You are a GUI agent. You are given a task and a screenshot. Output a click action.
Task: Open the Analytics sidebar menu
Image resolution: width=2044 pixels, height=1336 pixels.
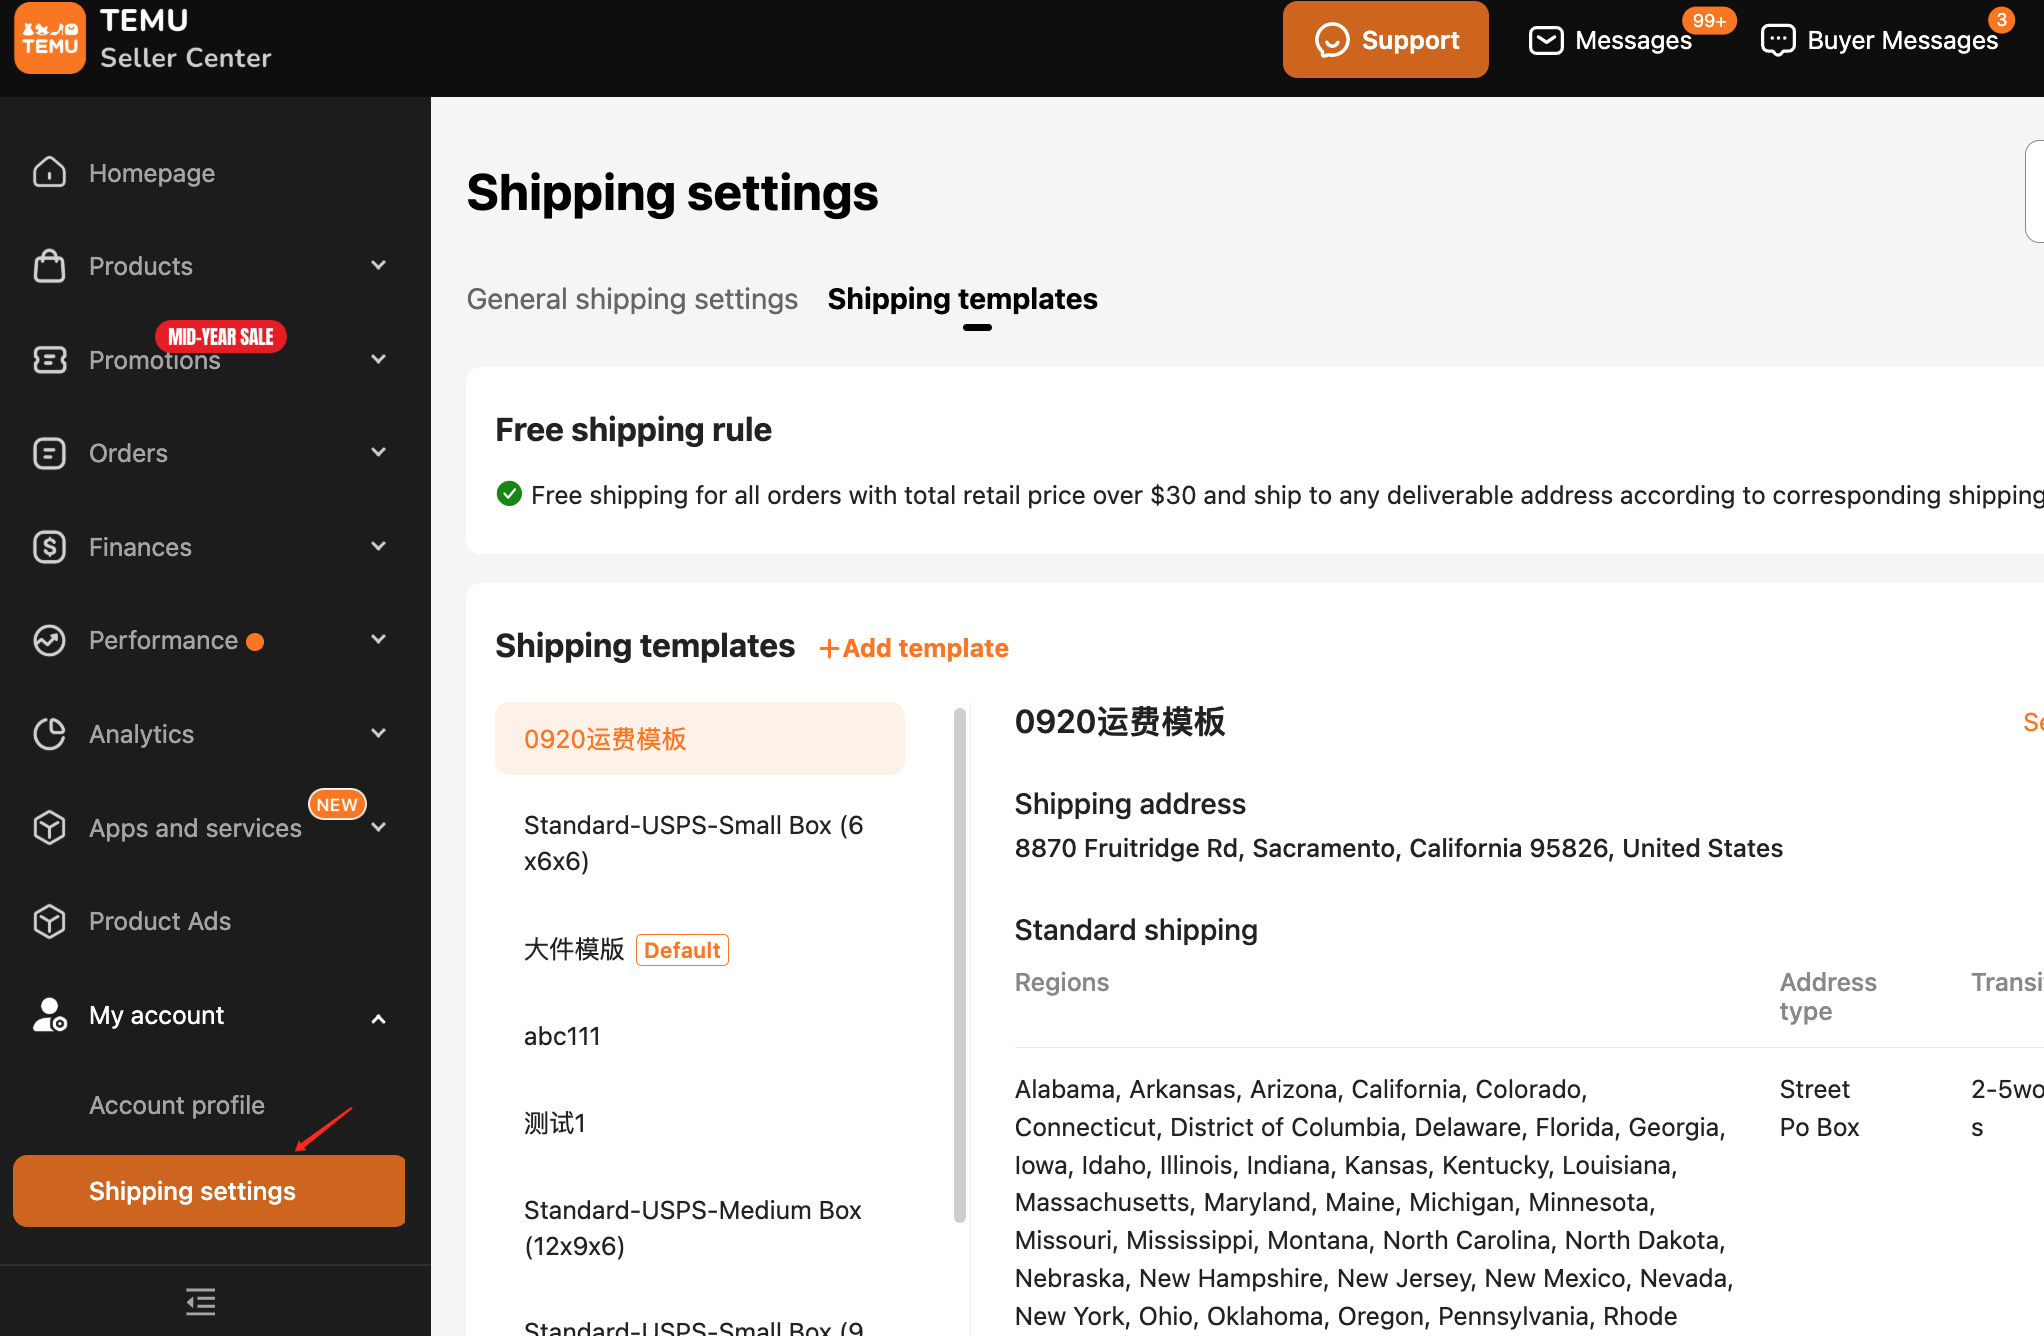click(141, 734)
